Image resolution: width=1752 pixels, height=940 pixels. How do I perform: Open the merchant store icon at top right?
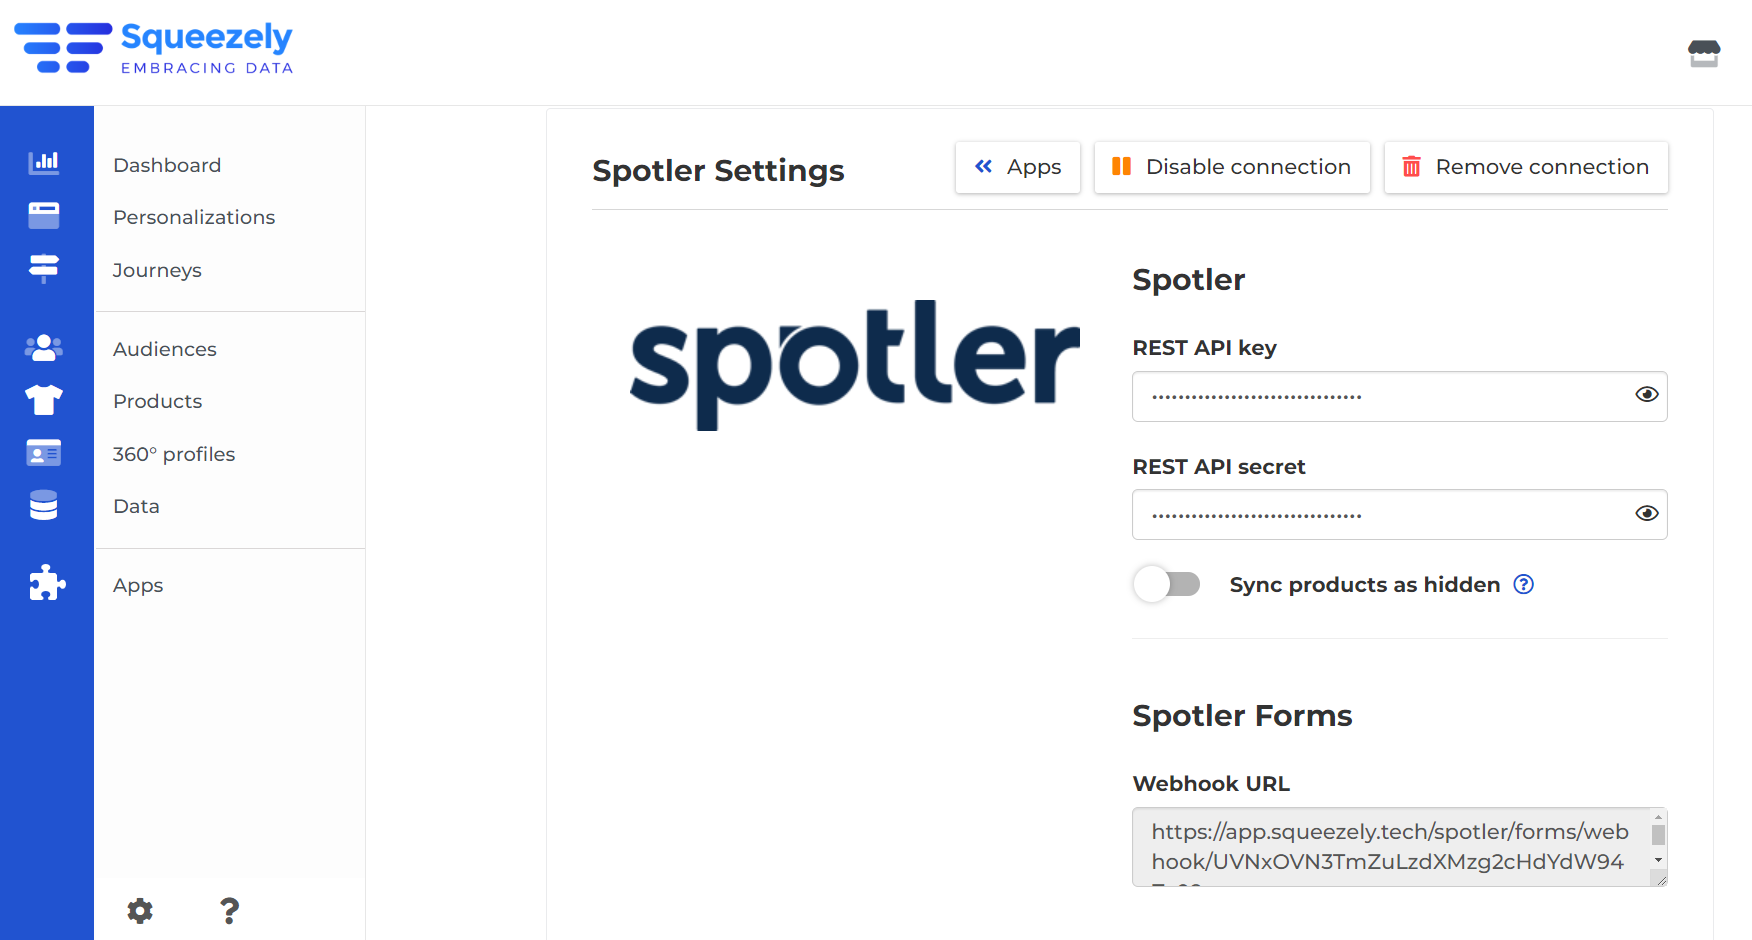tap(1704, 53)
